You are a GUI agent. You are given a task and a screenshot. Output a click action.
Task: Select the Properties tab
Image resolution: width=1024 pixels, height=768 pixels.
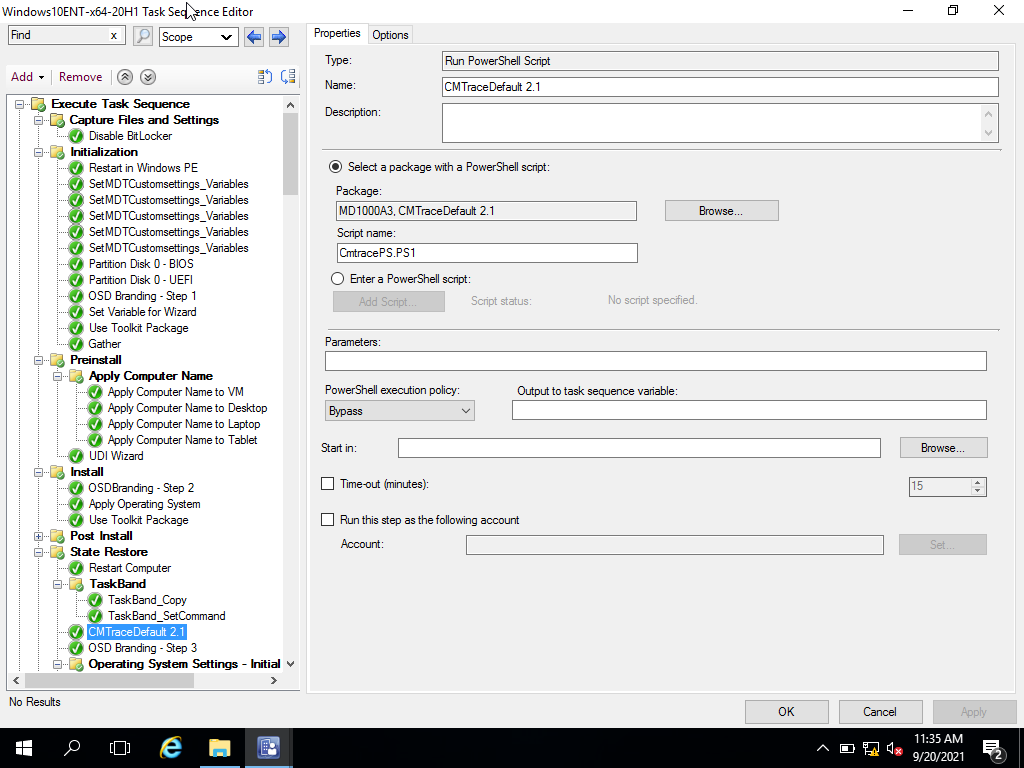click(337, 33)
